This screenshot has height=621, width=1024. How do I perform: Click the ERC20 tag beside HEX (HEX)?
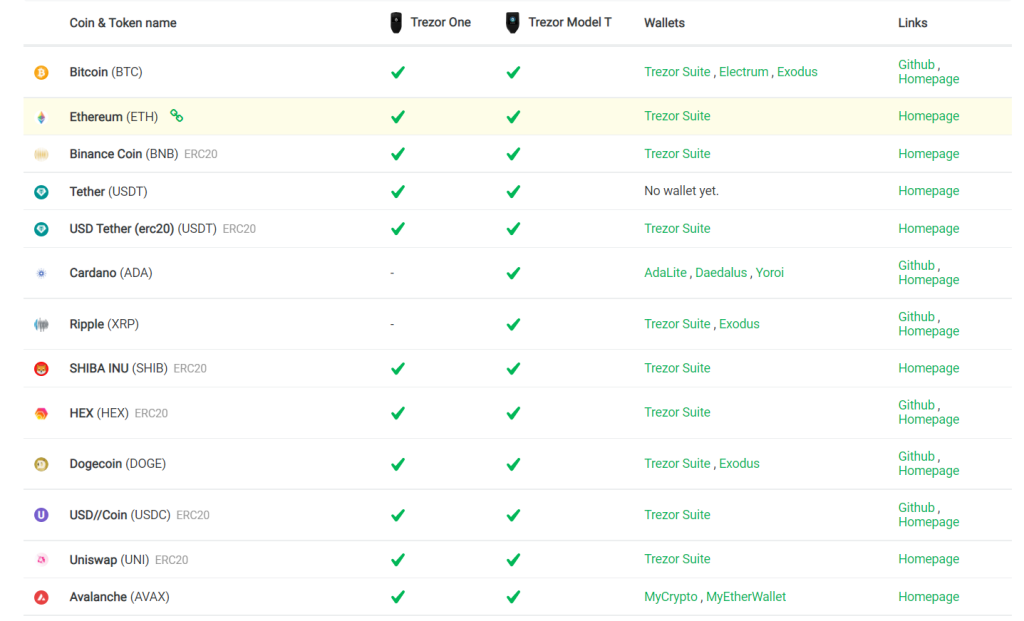tap(152, 413)
